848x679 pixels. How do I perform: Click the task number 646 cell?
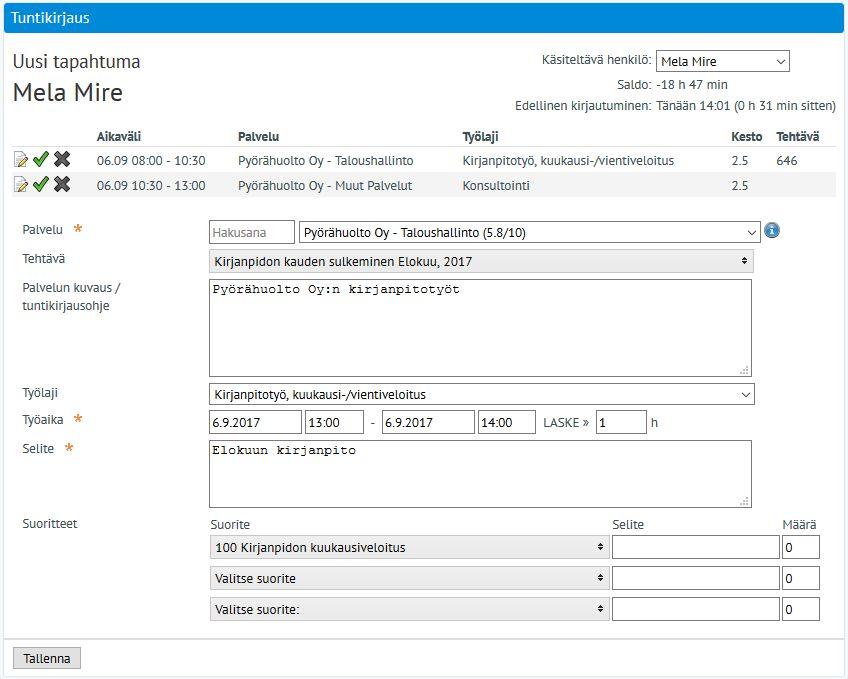coord(787,161)
